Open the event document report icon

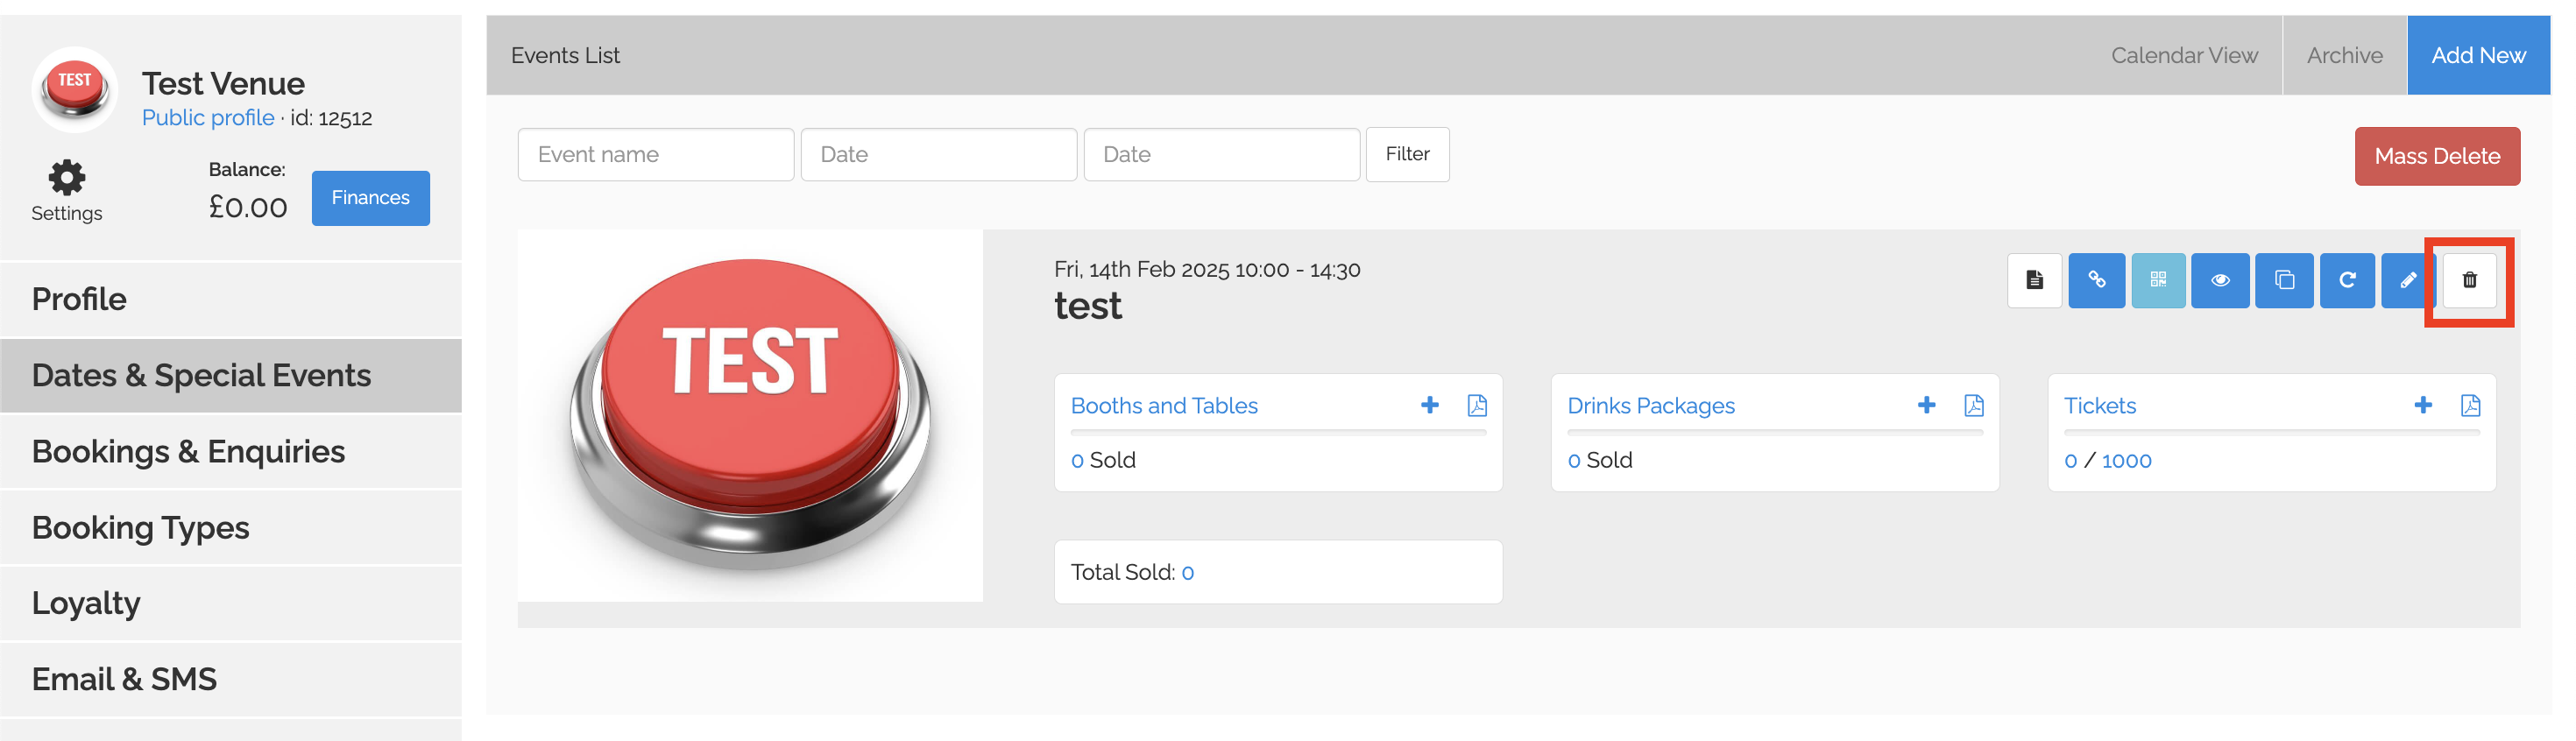(2034, 280)
